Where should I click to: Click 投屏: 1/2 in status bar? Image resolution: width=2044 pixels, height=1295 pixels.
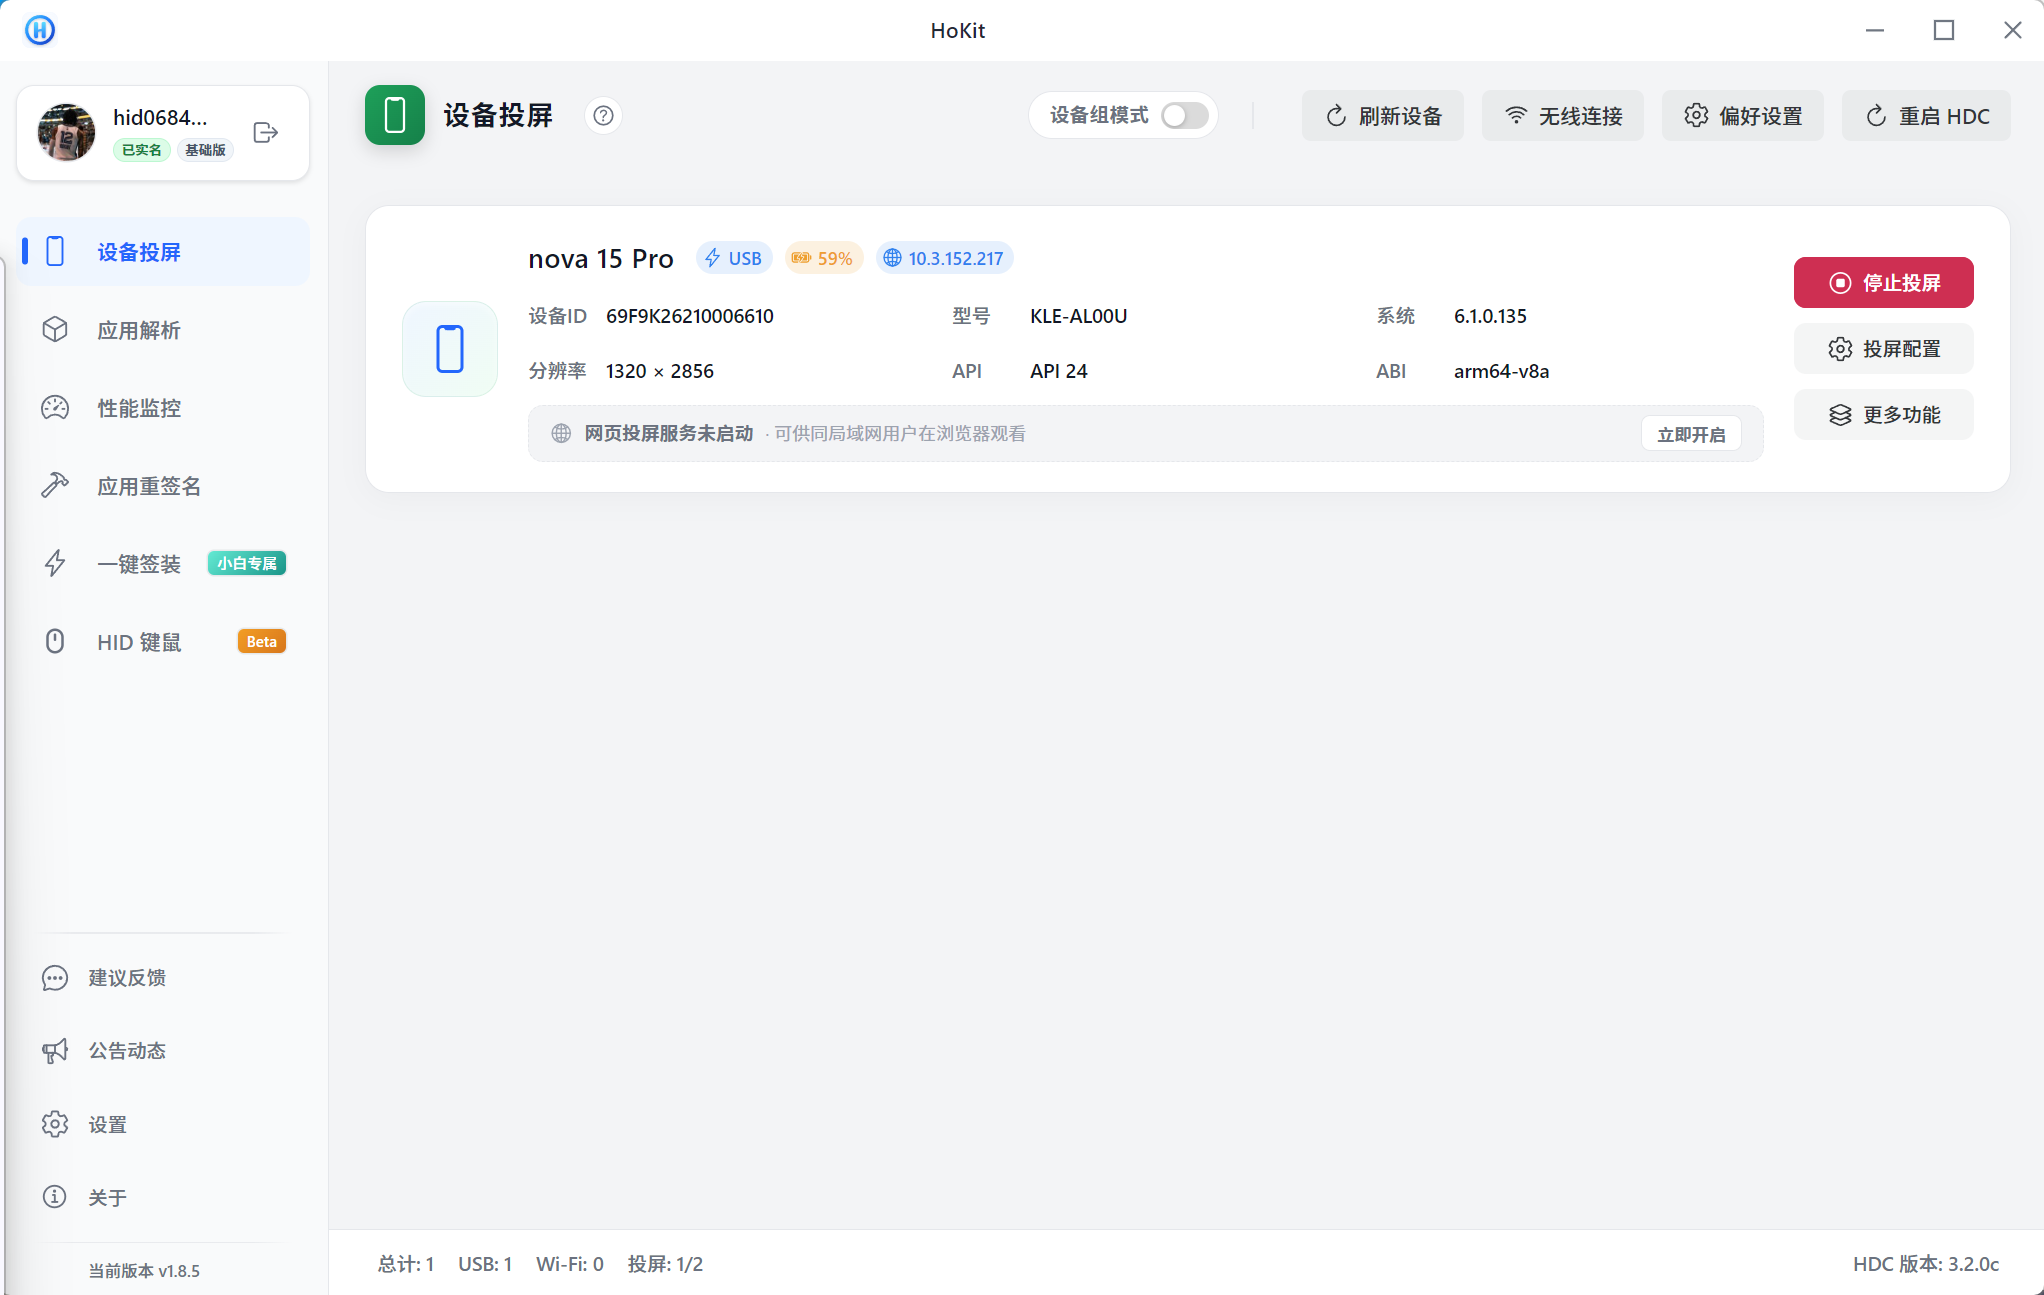point(665,1264)
